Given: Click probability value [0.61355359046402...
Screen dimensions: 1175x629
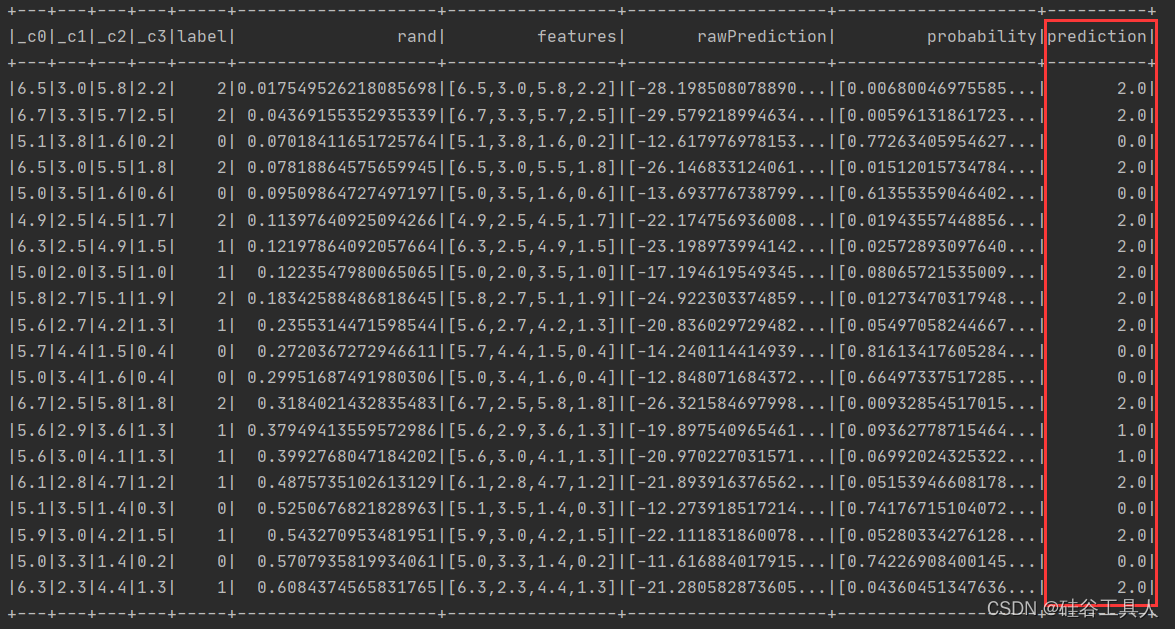Looking at the screenshot, I should [937, 194].
